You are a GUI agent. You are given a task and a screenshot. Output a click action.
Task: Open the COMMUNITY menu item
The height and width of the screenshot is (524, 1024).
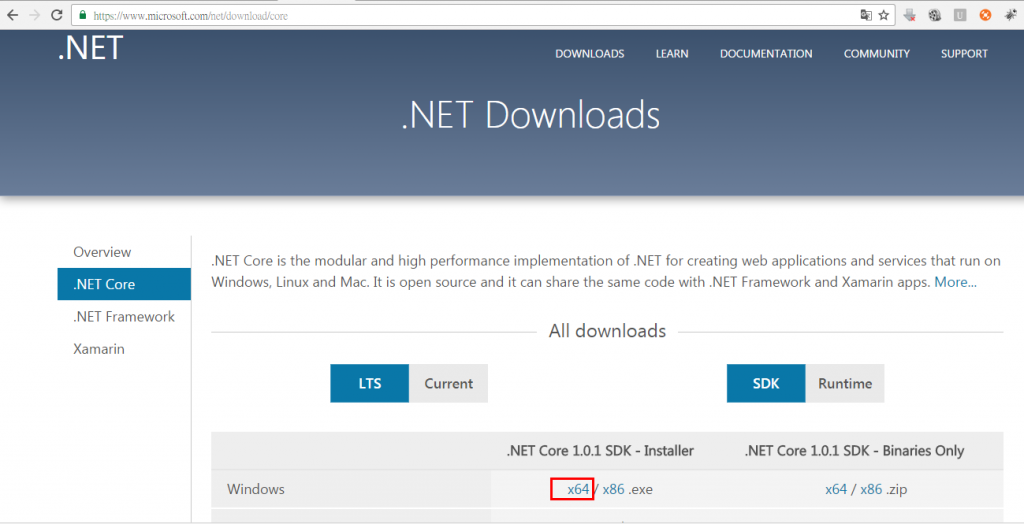pyautogui.click(x=876, y=54)
